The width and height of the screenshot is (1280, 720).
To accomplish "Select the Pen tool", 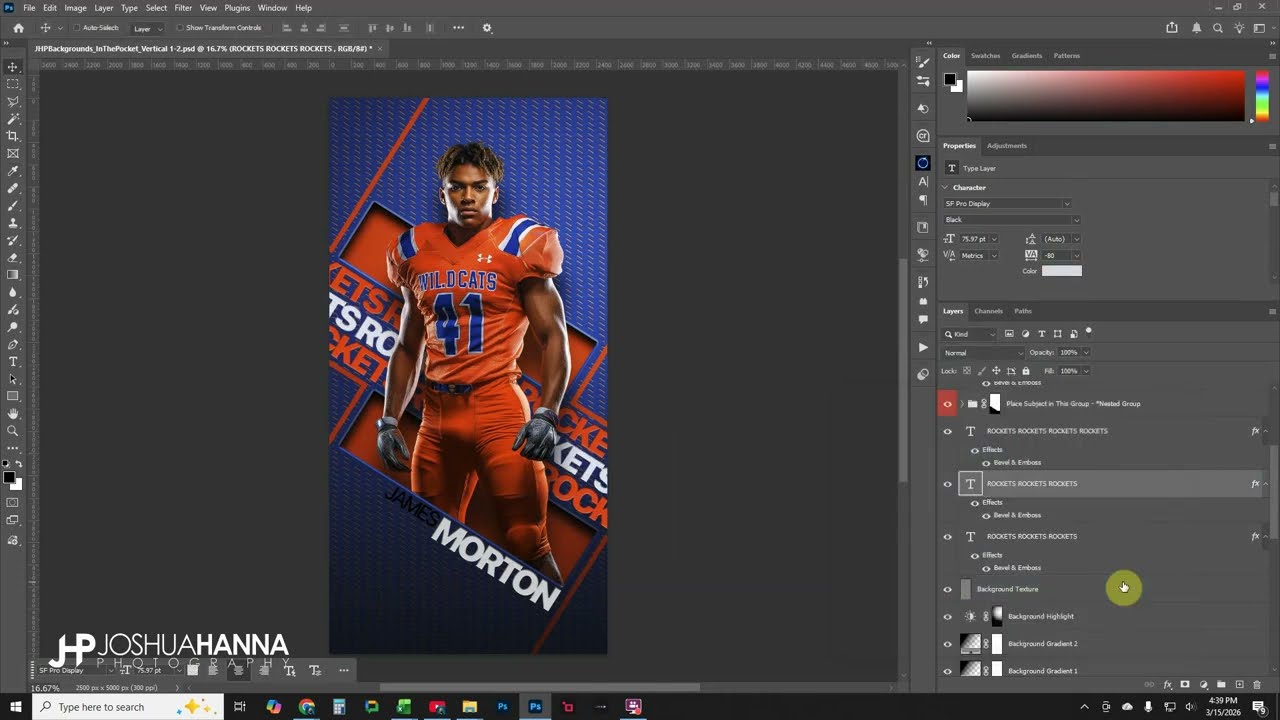I will (x=13, y=344).
